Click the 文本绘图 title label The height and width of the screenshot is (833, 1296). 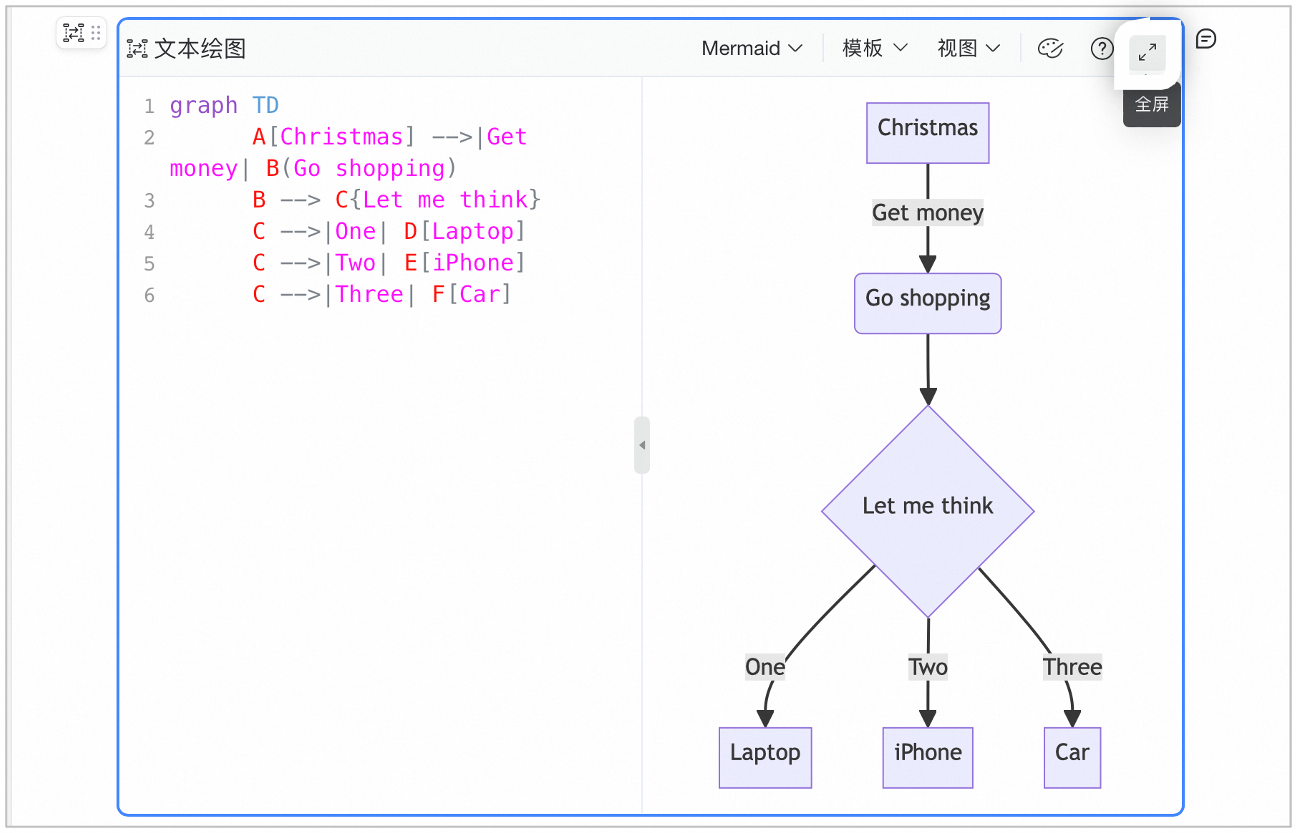tap(200, 48)
